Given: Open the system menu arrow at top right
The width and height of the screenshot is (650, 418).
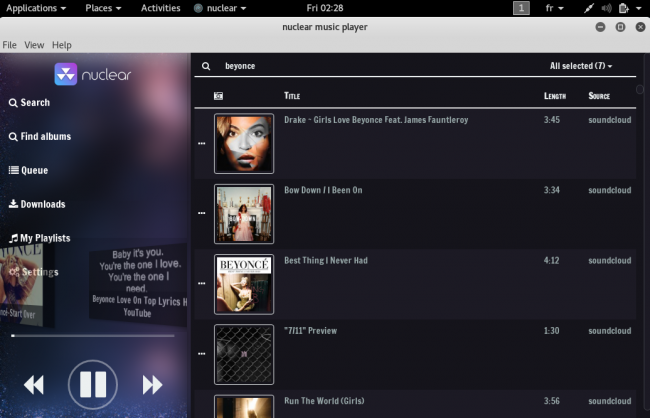Looking at the screenshot, I should coord(638,8).
